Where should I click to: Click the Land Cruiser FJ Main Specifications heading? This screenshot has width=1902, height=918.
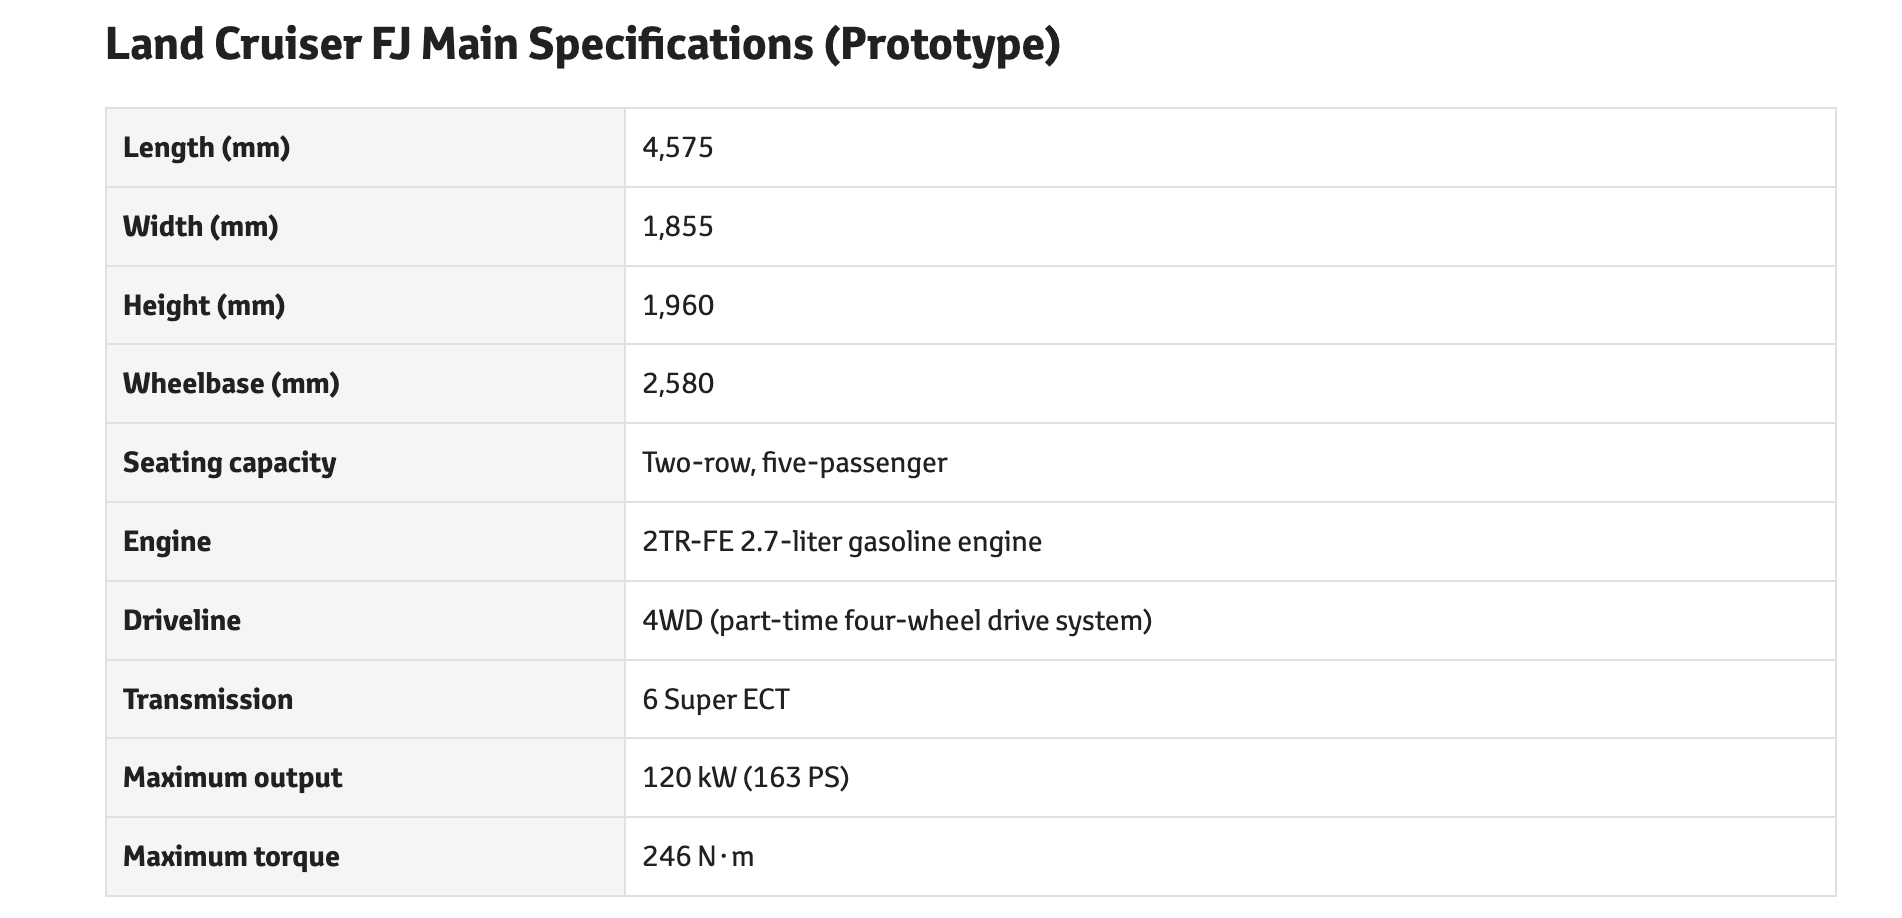582,45
